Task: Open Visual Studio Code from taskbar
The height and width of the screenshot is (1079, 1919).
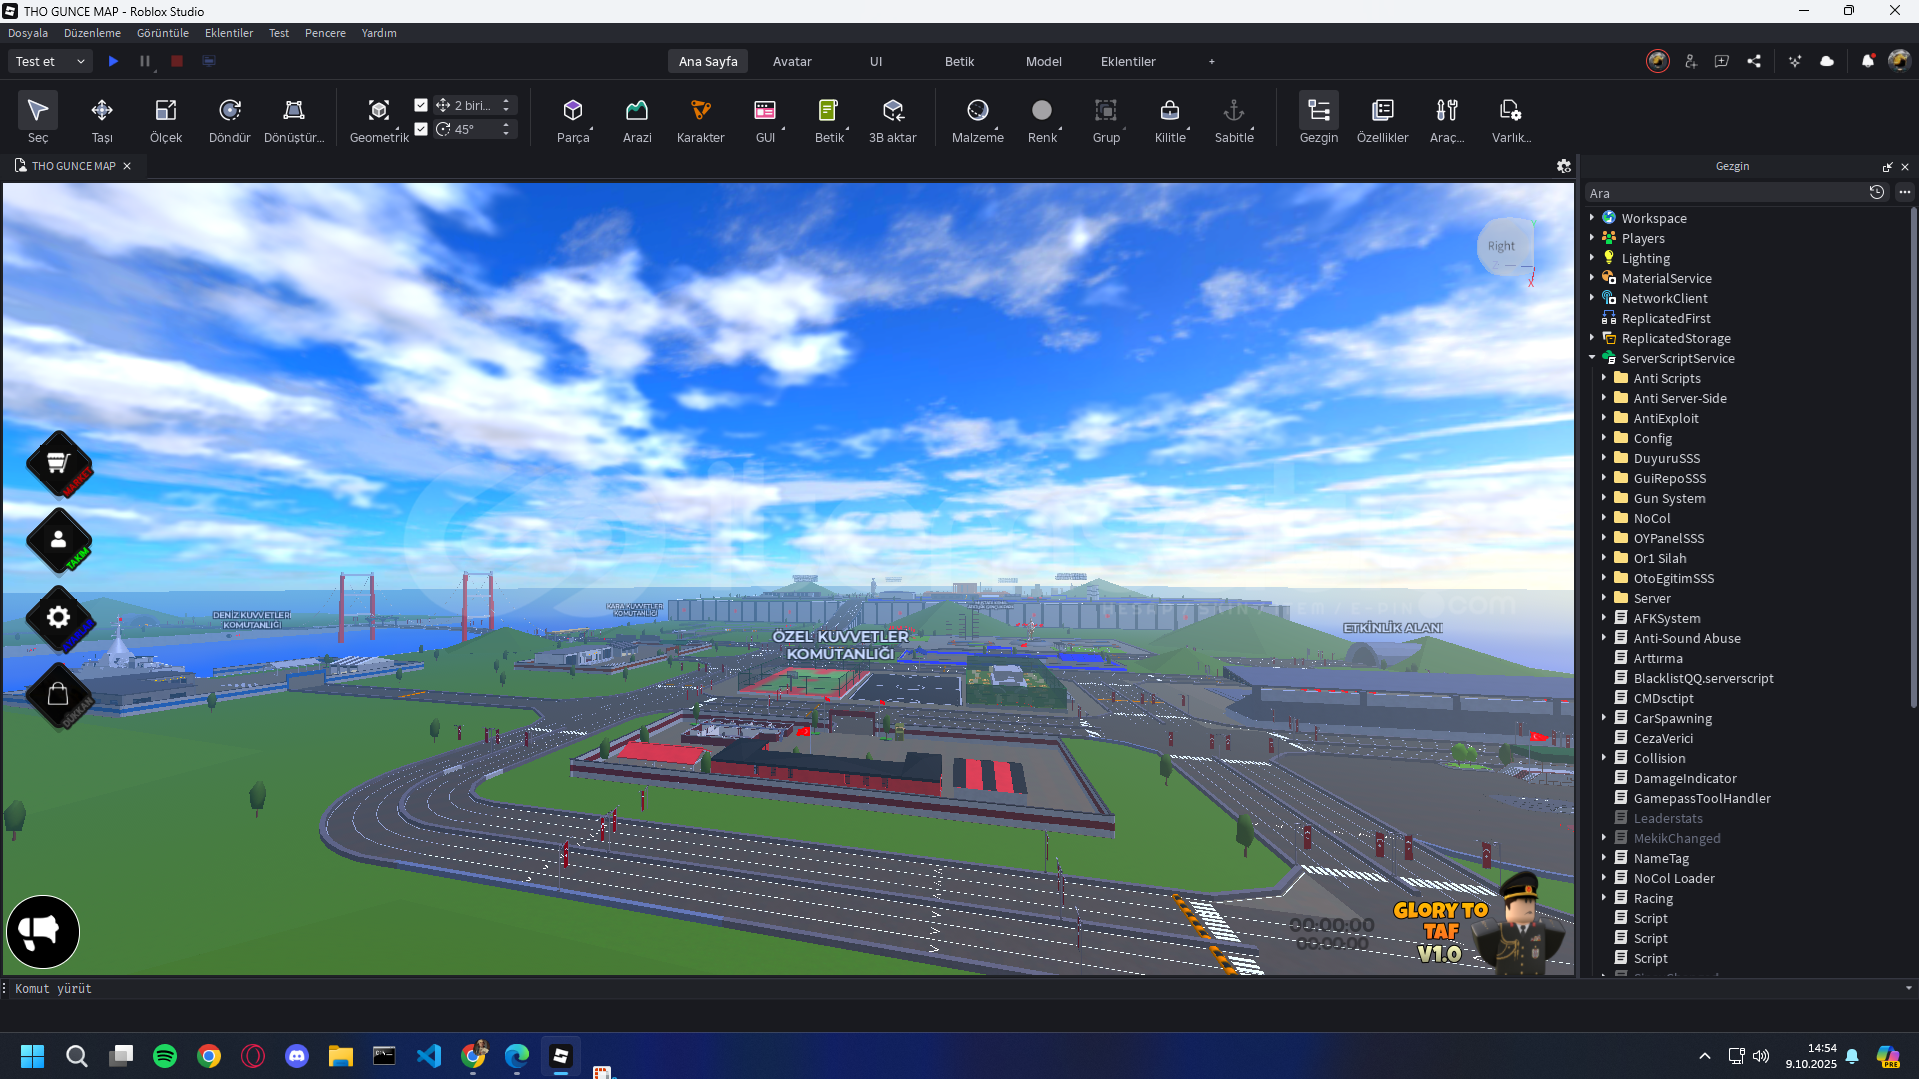Action: click(429, 1055)
